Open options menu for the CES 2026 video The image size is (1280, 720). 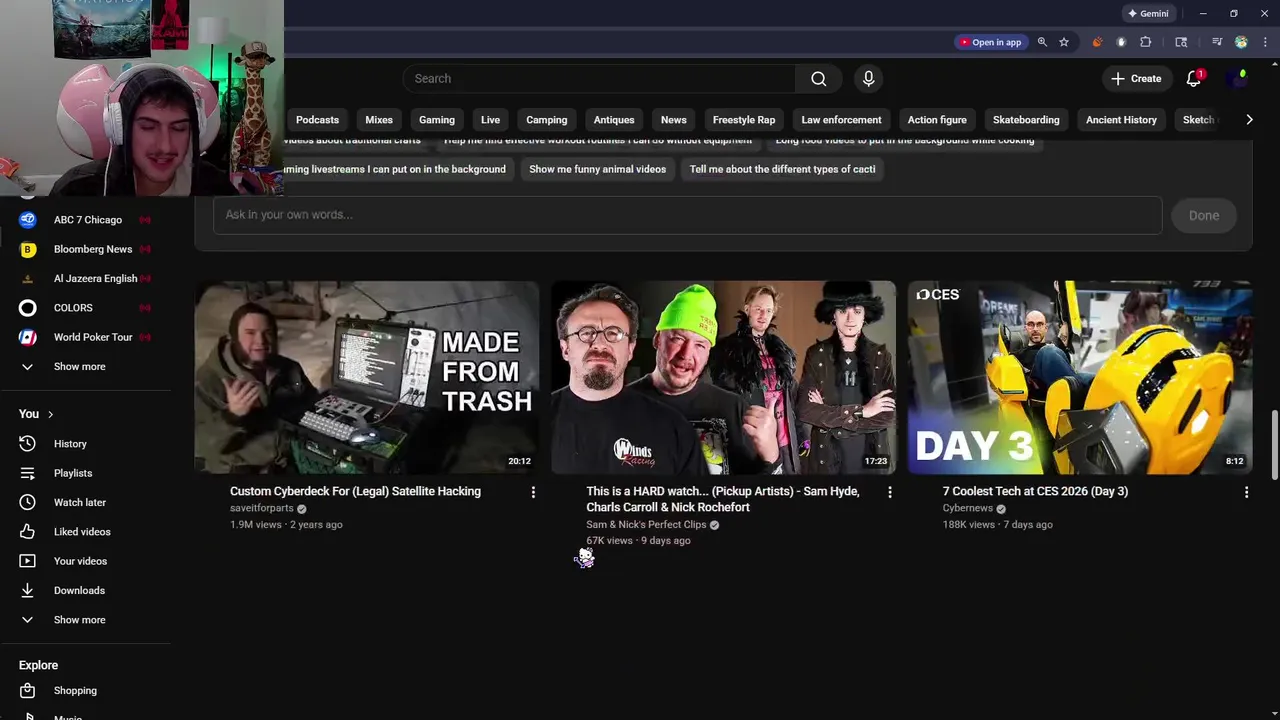(1246, 492)
